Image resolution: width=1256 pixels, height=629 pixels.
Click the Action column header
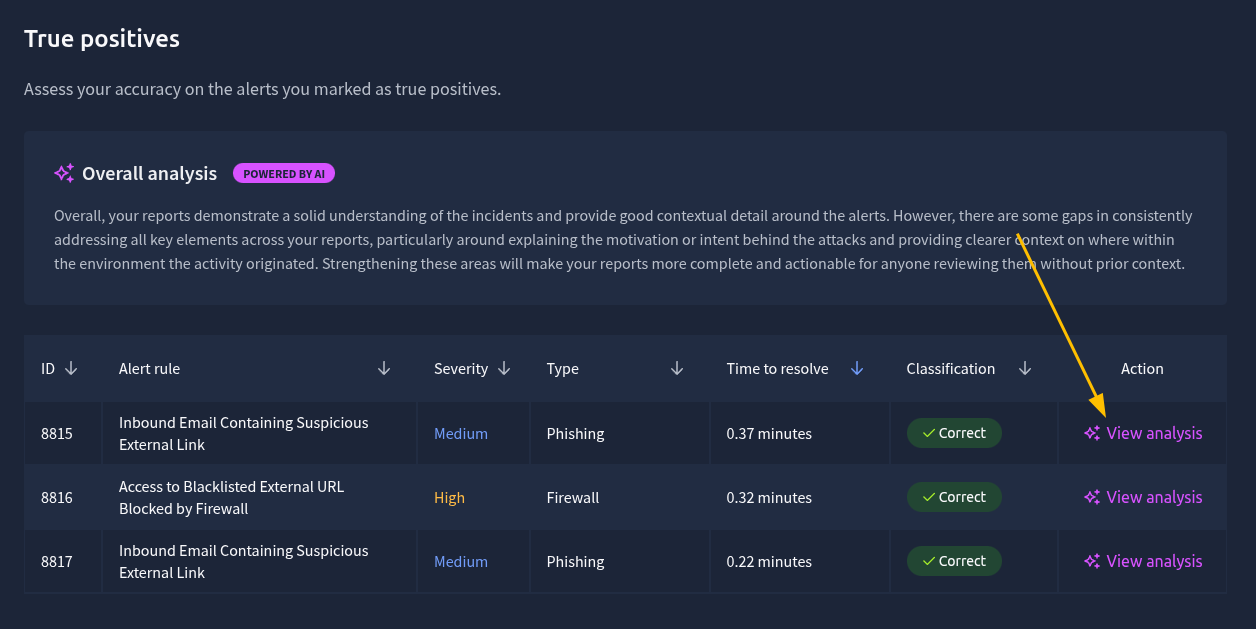tap(1142, 369)
